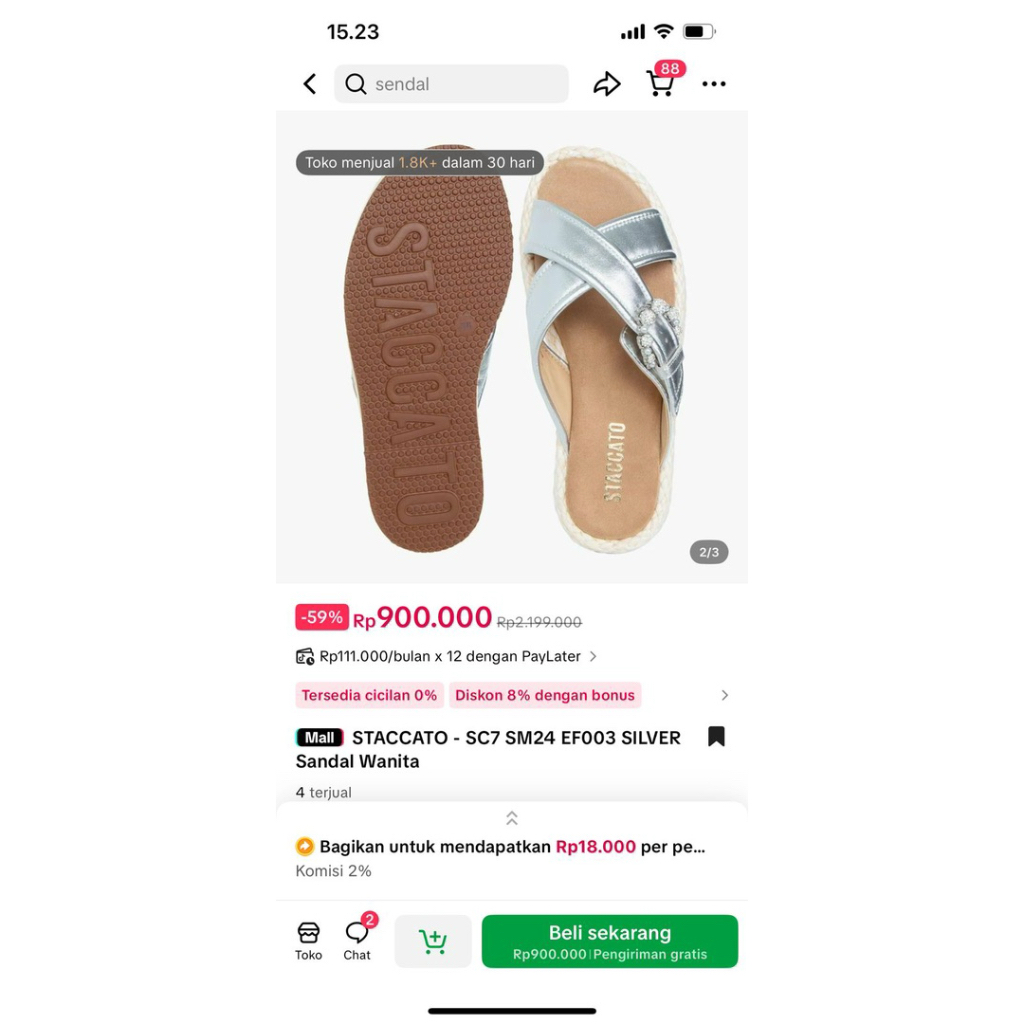This screenshot has height=1024, width=1024.
Task: Toggle the bookmark to save this product
Action: tap(717, 736)
